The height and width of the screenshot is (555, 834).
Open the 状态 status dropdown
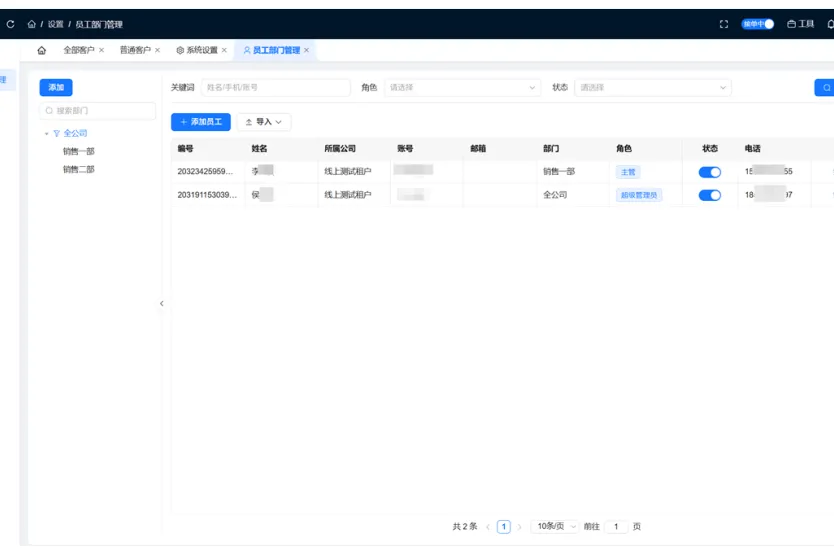(x=653, y=87)
